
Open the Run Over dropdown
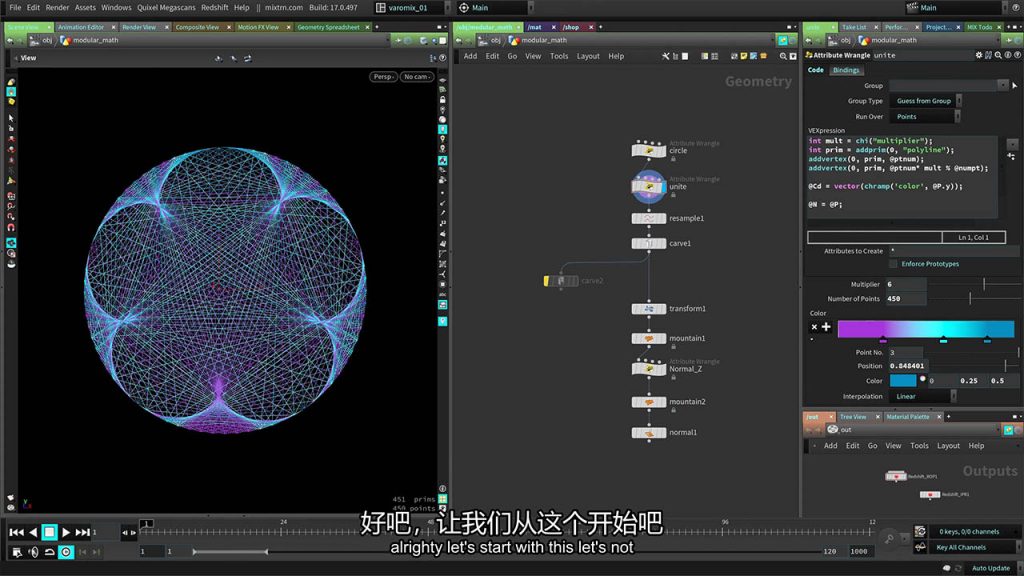click(x=925, y=116)
